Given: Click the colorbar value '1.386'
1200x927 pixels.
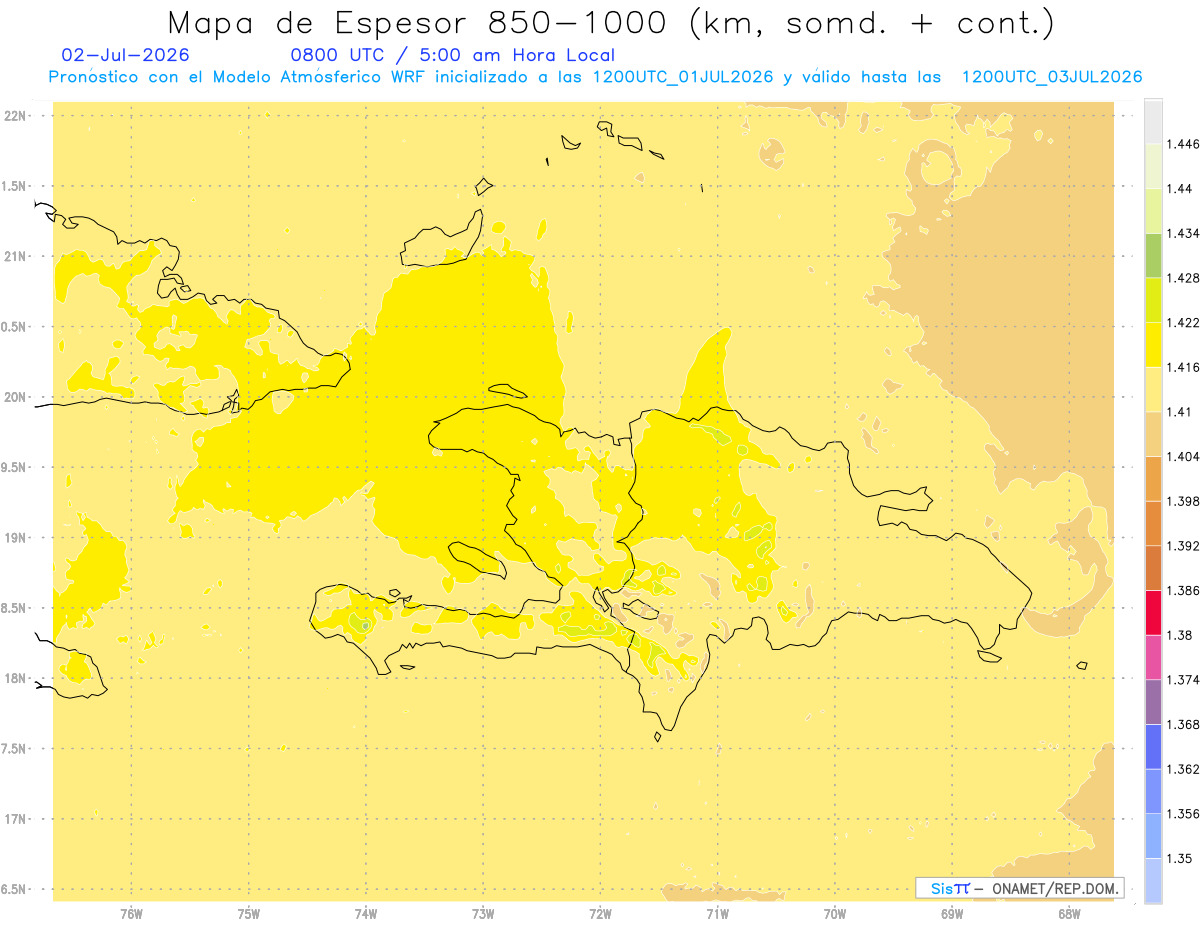Looking at the screenshot, I should pos(1184,591).
